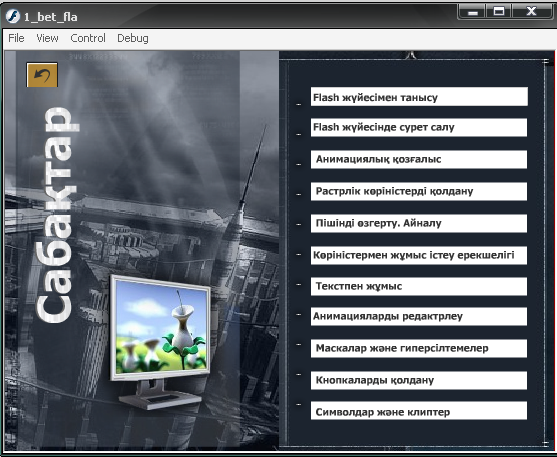Select 'Анимациялық қозғалыс' lesson
Screen dimensions: 557x457
point(419,159)
